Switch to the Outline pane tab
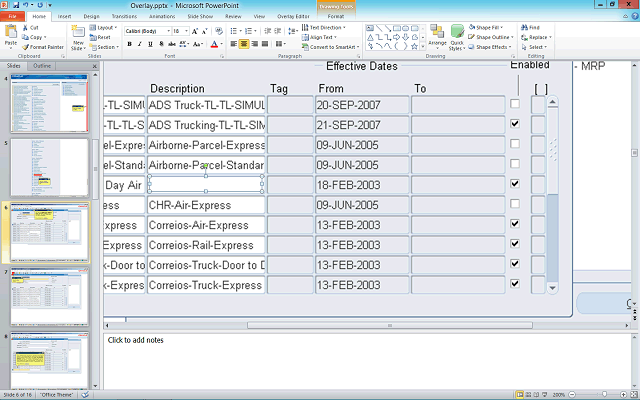Screen dimensions: 640x400 tap(42, 66)
